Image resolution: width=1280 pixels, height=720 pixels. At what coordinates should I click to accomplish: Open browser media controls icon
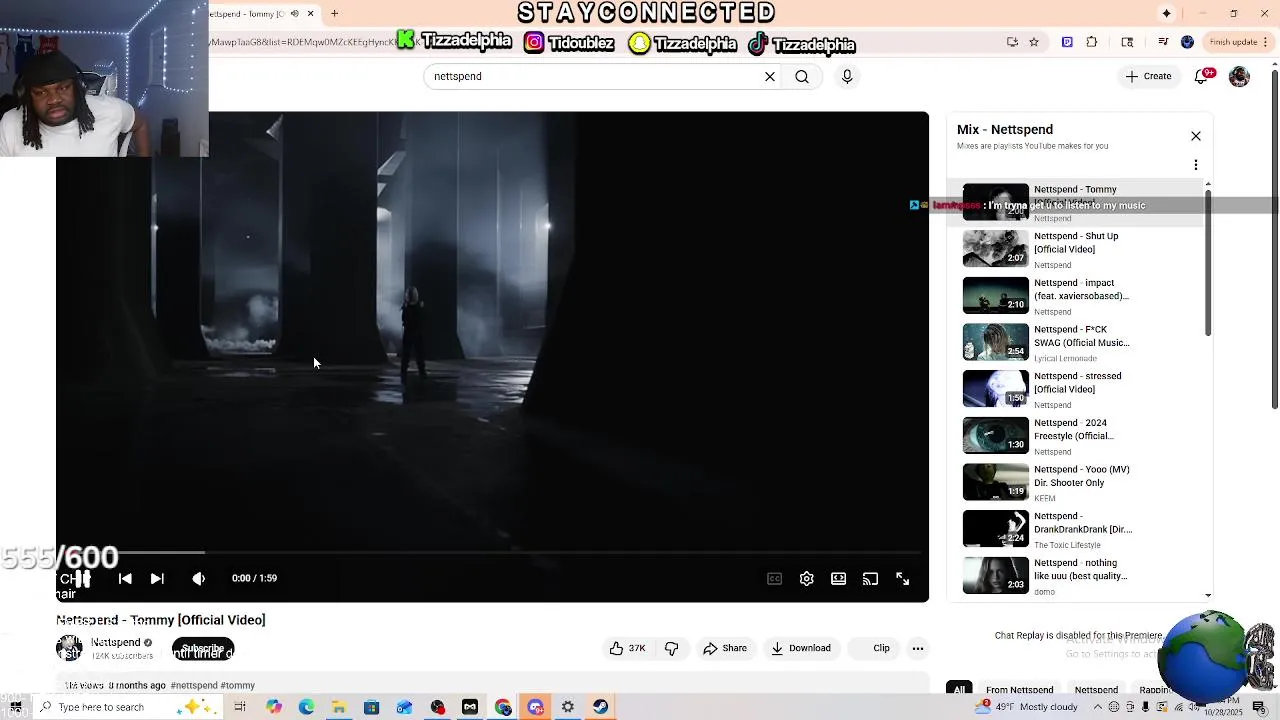(1163, 42)
